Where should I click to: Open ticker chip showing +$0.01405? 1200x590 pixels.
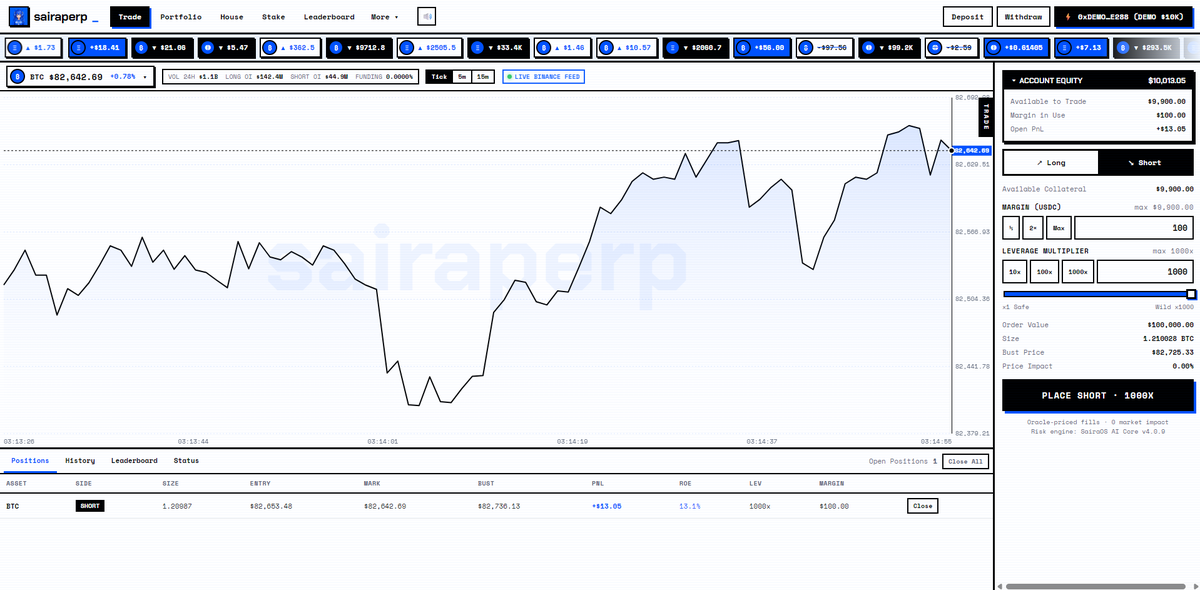click(1015, 47)
